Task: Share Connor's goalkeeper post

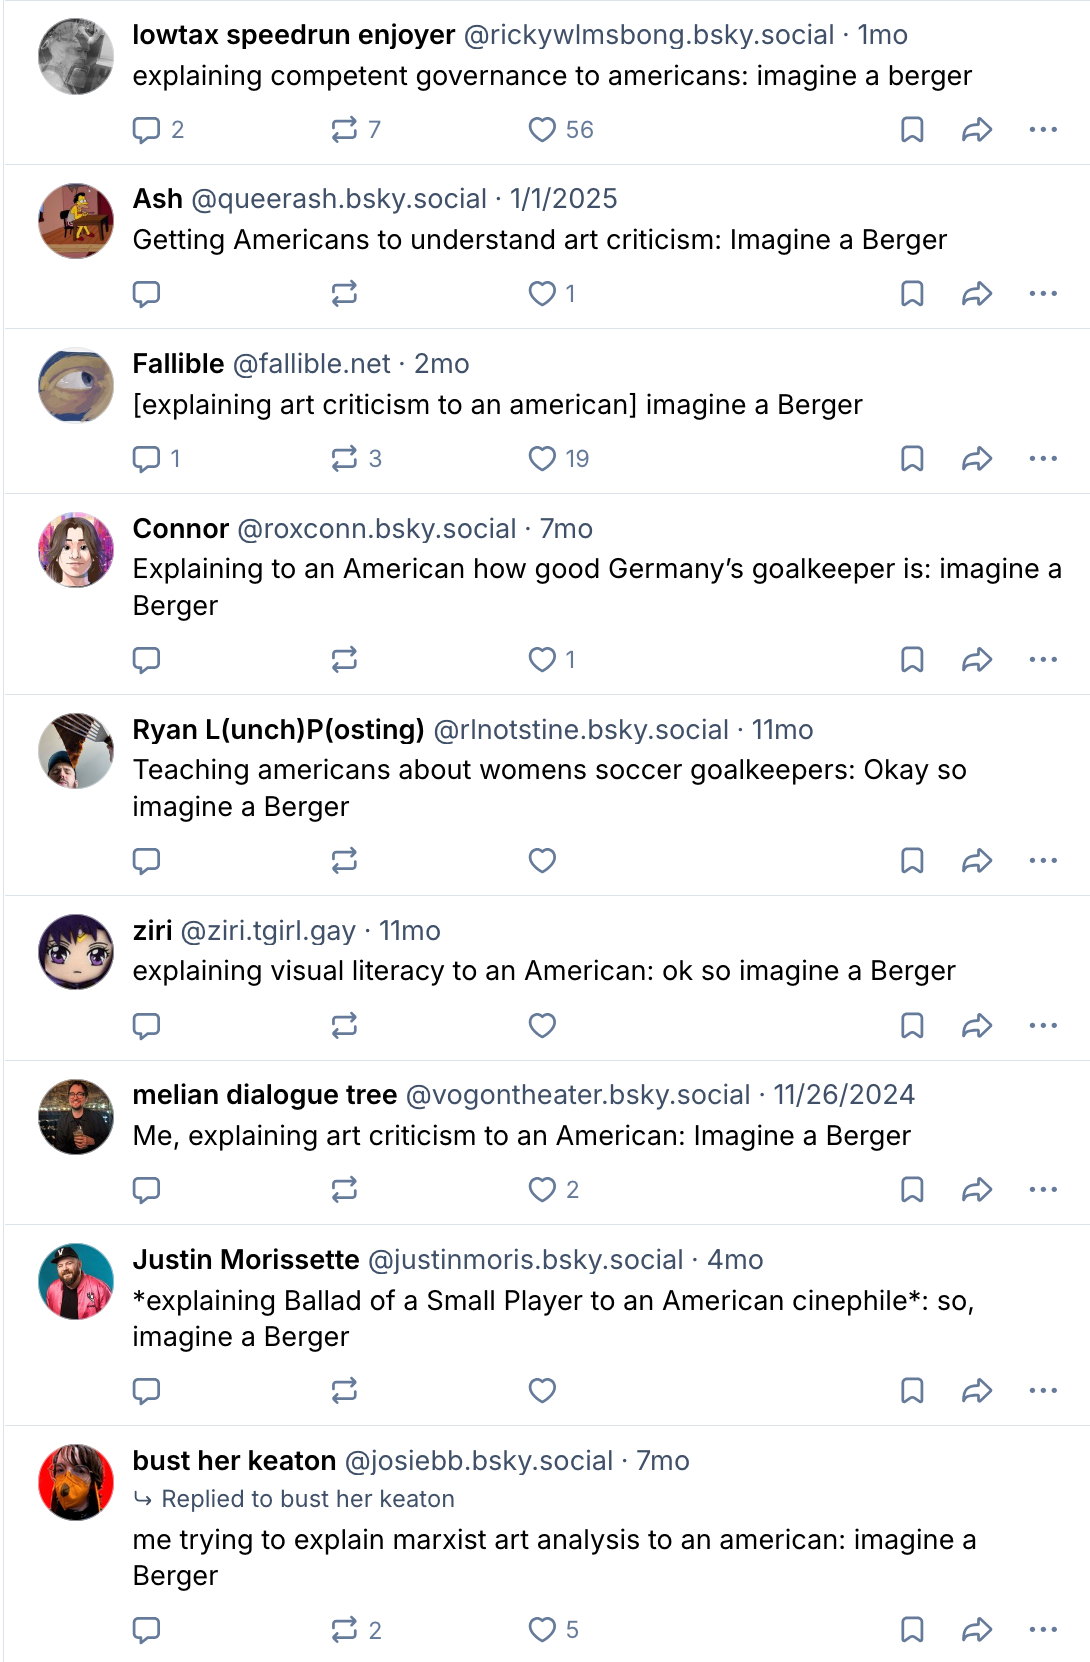Action: coord(977,660)
